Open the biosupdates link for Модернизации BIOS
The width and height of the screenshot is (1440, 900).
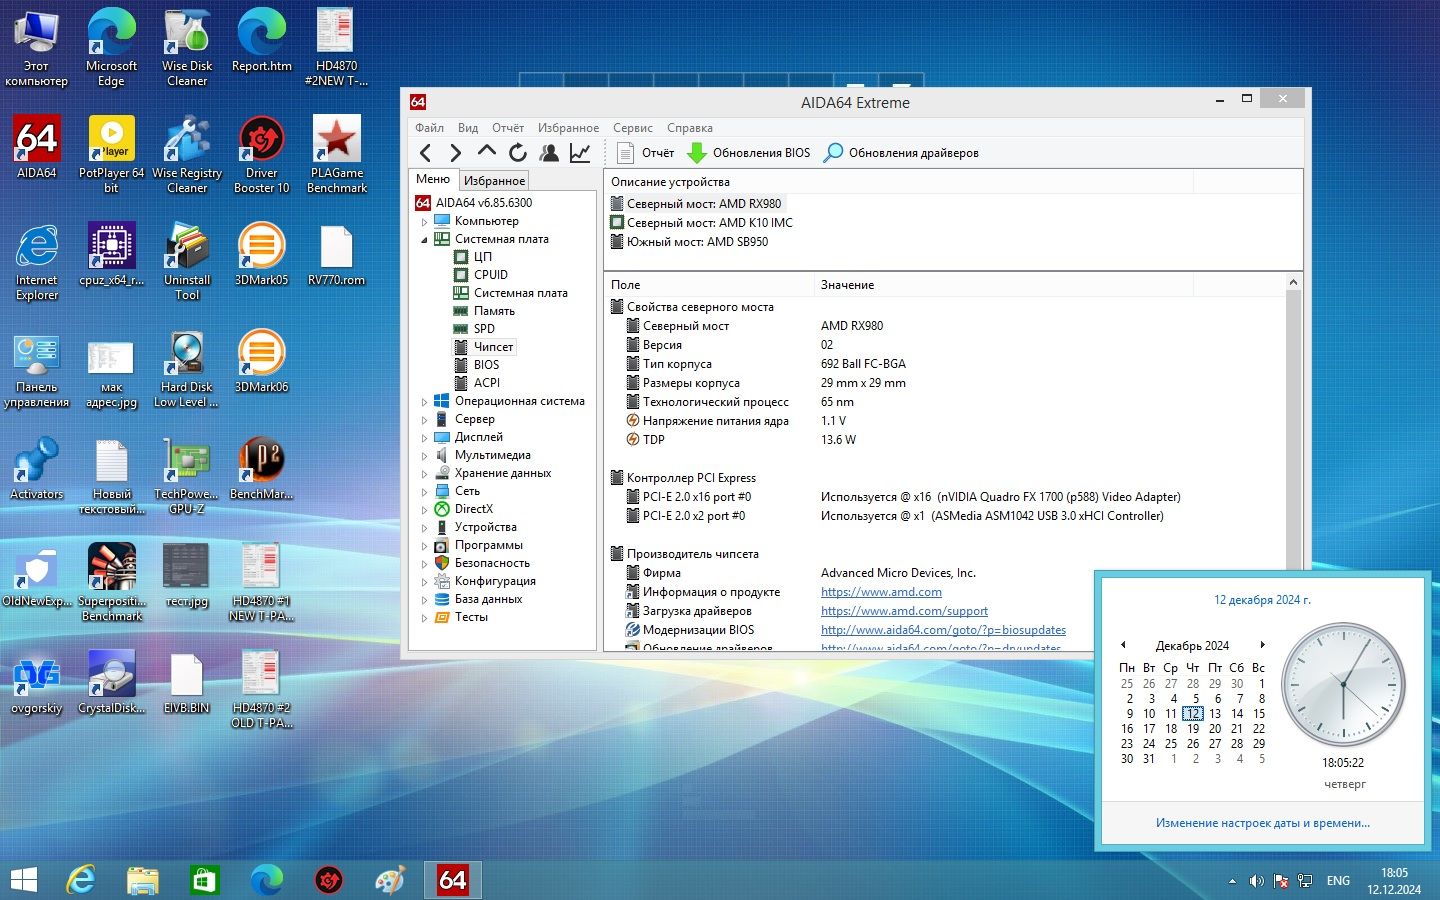click(x=943, y=630)
